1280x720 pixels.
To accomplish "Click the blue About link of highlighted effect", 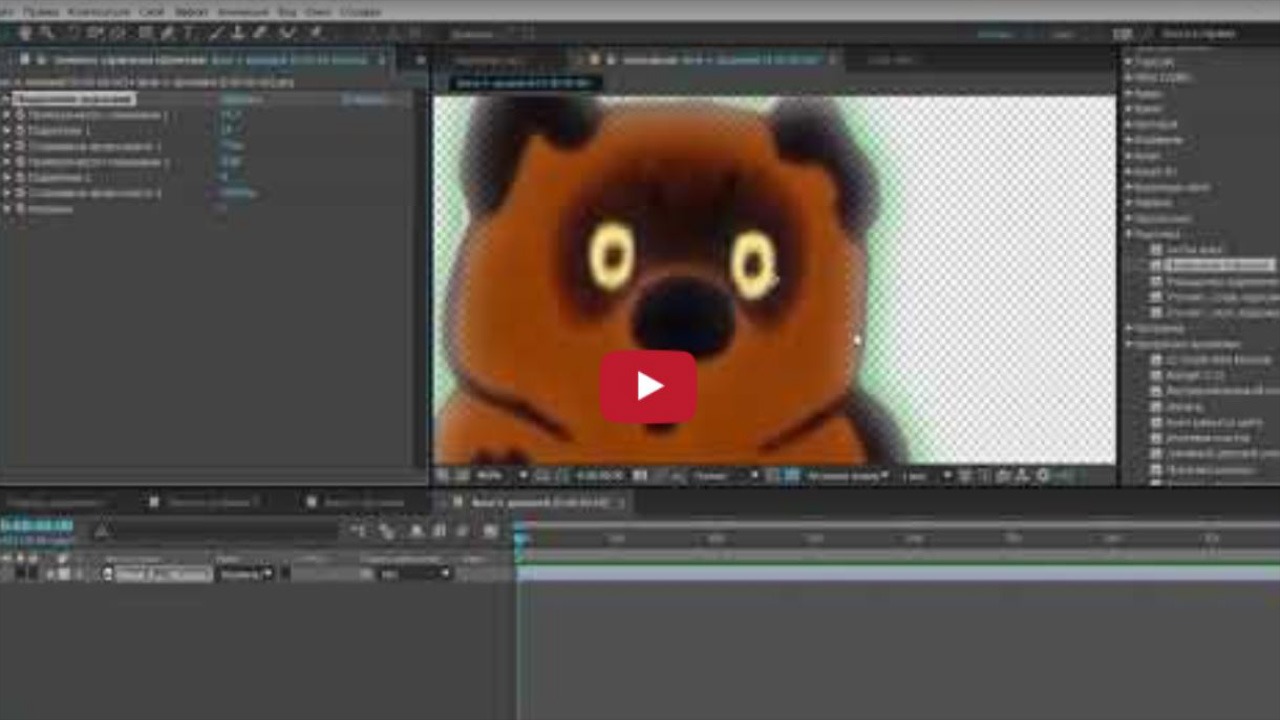I will click(363, 99).
